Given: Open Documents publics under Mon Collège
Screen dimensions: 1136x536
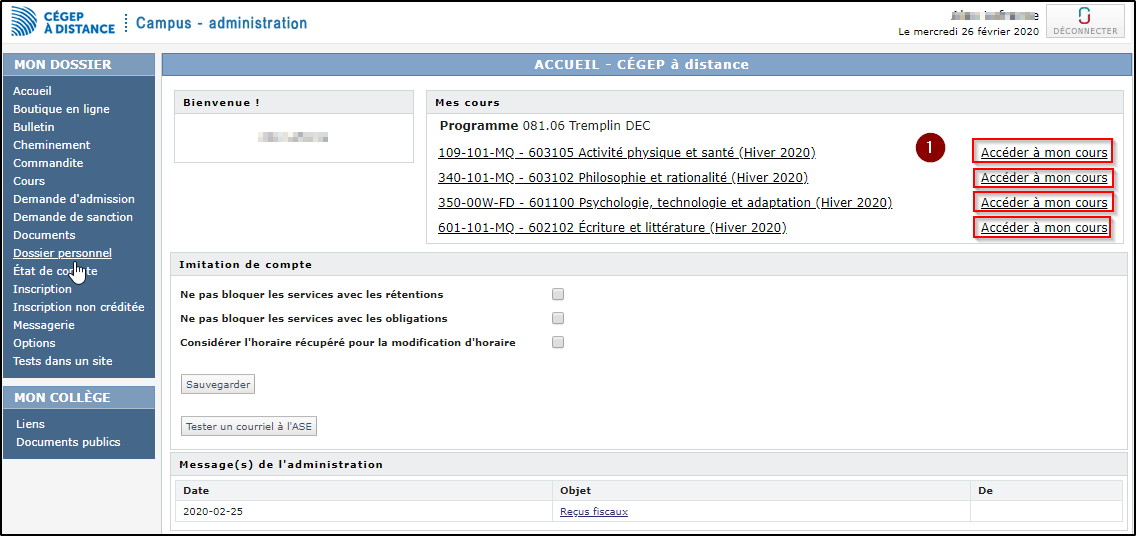Looking at the screenshot, I should pos(68,442).
